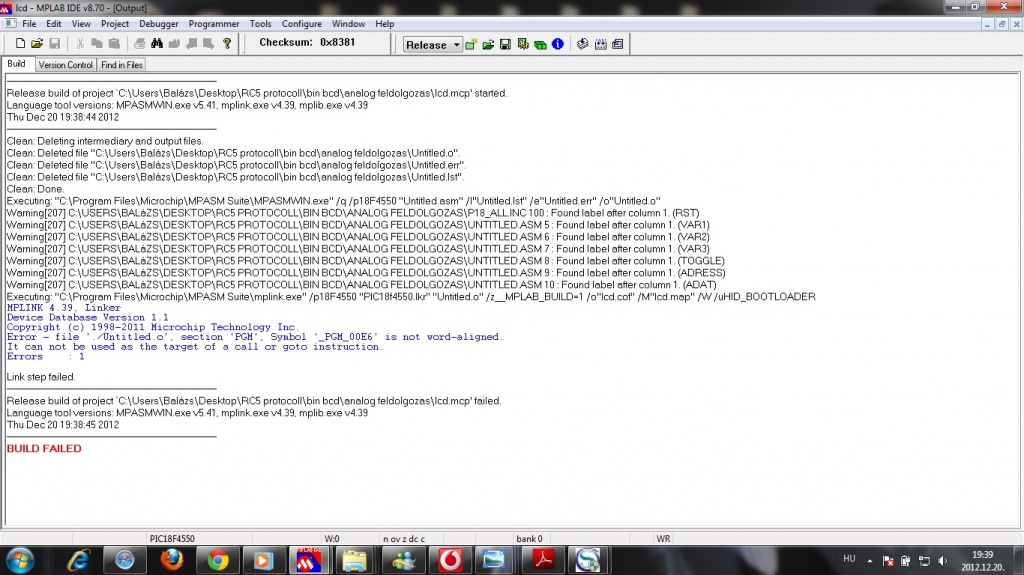Open Safari from the taskbar
This screenshot has width=1024, height=575.
pos(125,561)
